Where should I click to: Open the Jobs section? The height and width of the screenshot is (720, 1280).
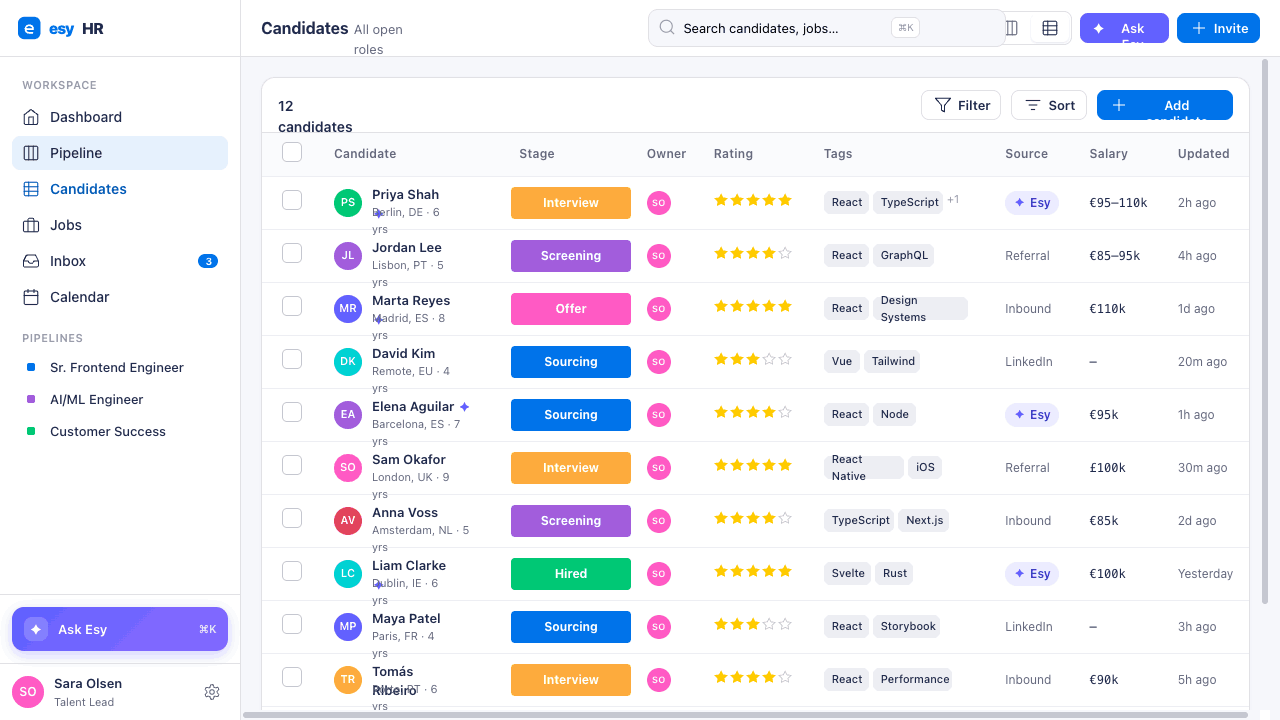pyautogui.click(x=120, y=225)
